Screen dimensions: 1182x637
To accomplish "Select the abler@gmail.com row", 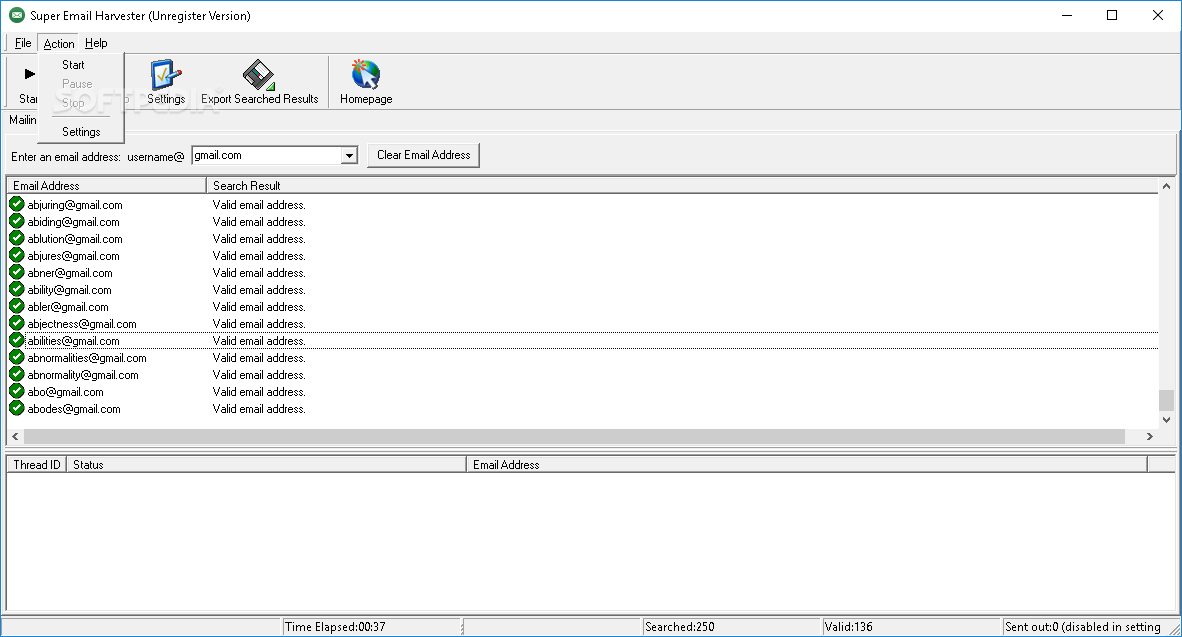I will [583, 307].
